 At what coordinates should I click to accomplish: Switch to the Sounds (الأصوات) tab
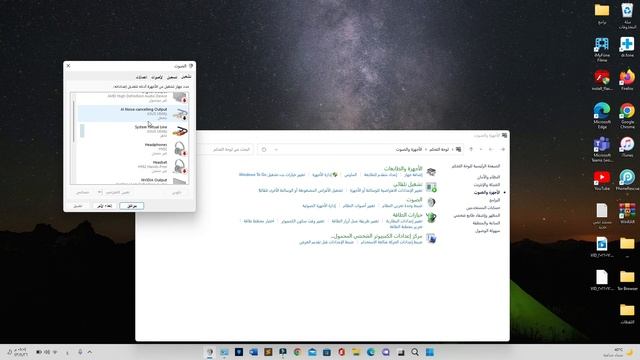[x=157, y=77]
